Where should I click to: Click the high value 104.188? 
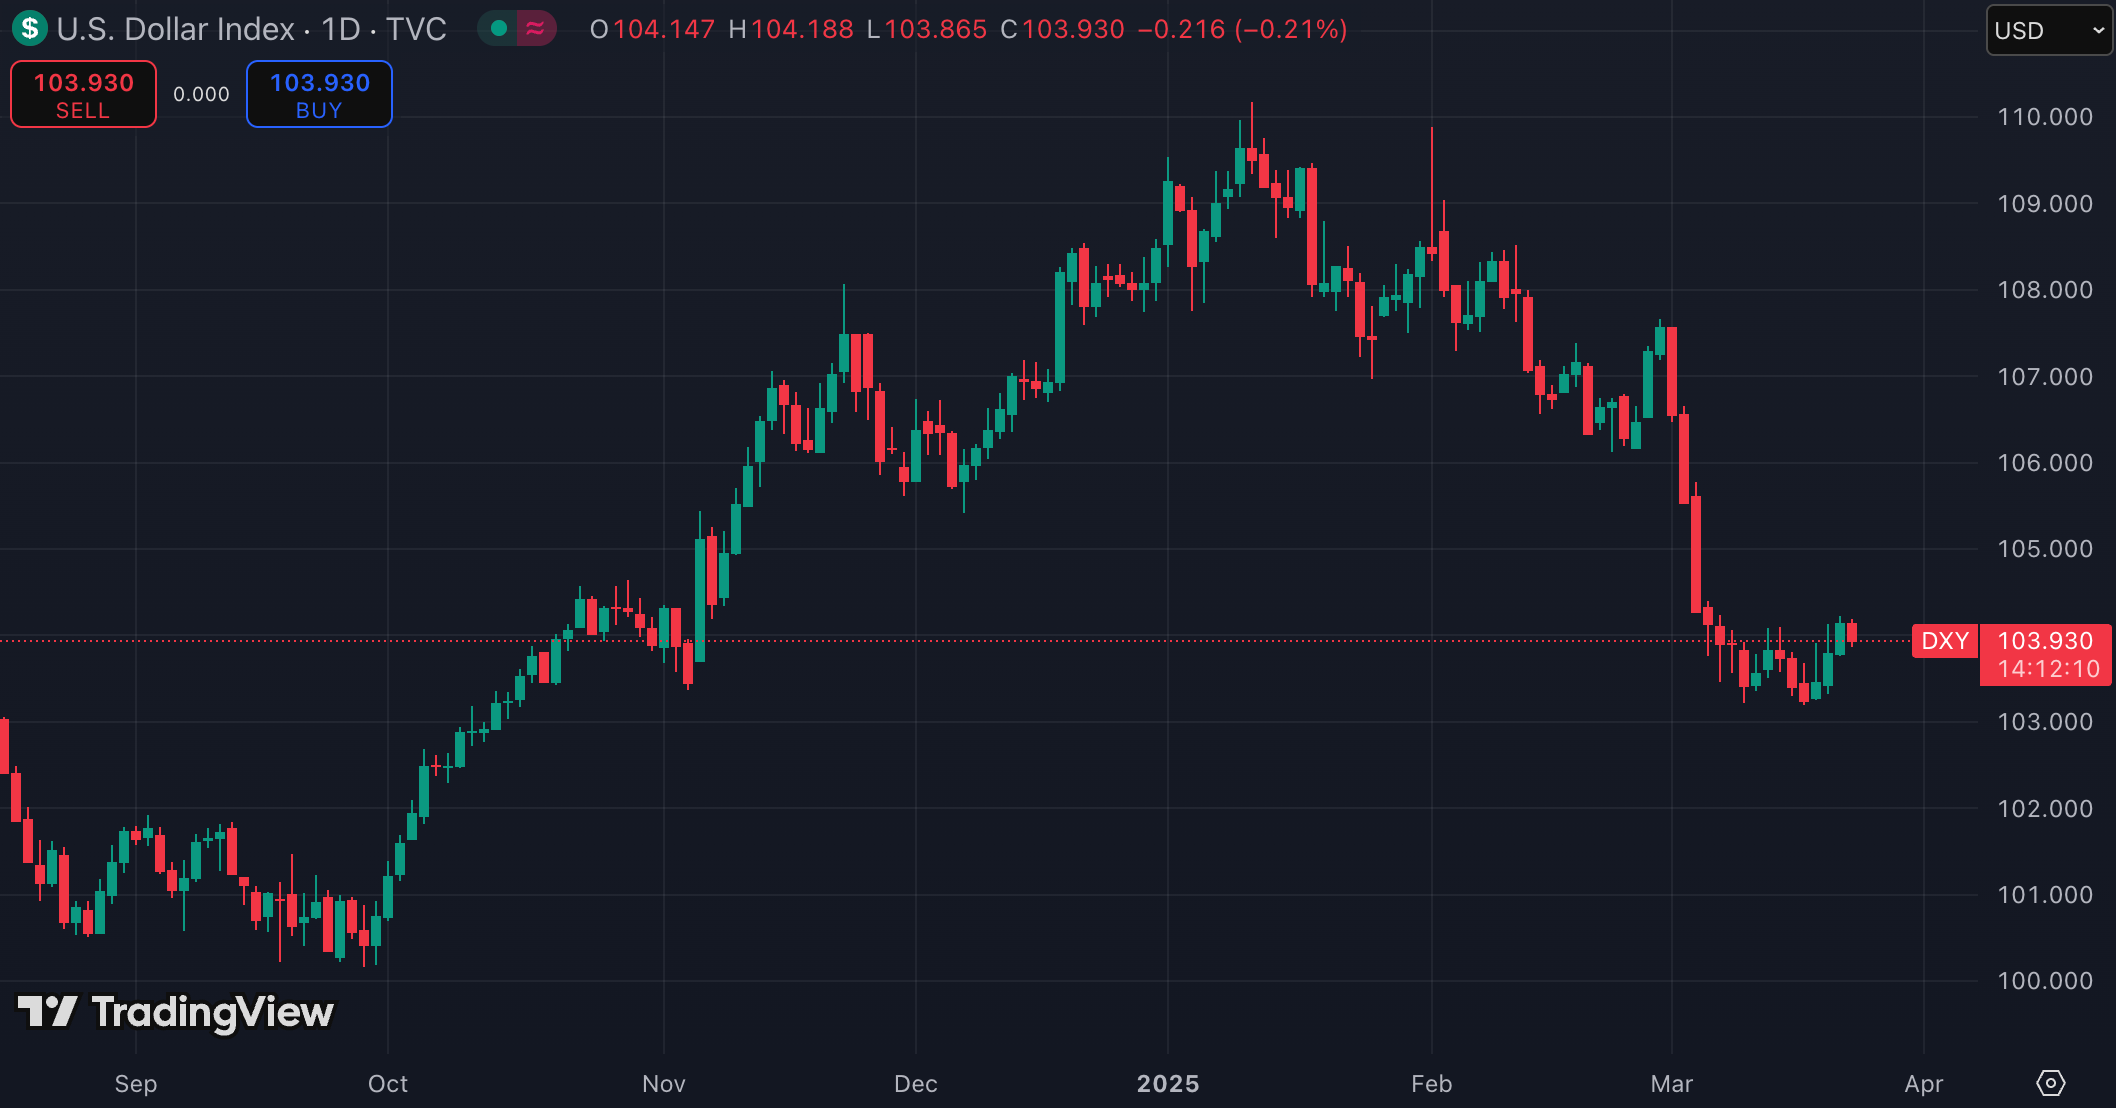click(802, 29)
